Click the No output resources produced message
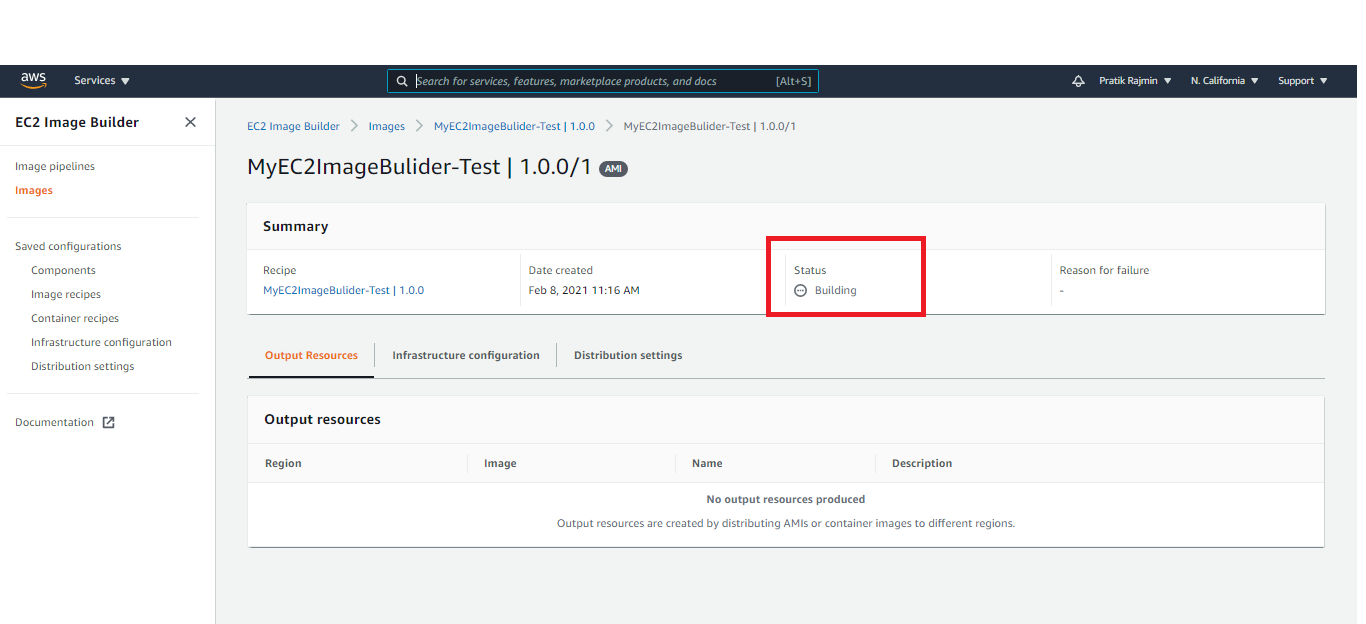The height and width of the screenshot is (624, 1366). point(786,499)
